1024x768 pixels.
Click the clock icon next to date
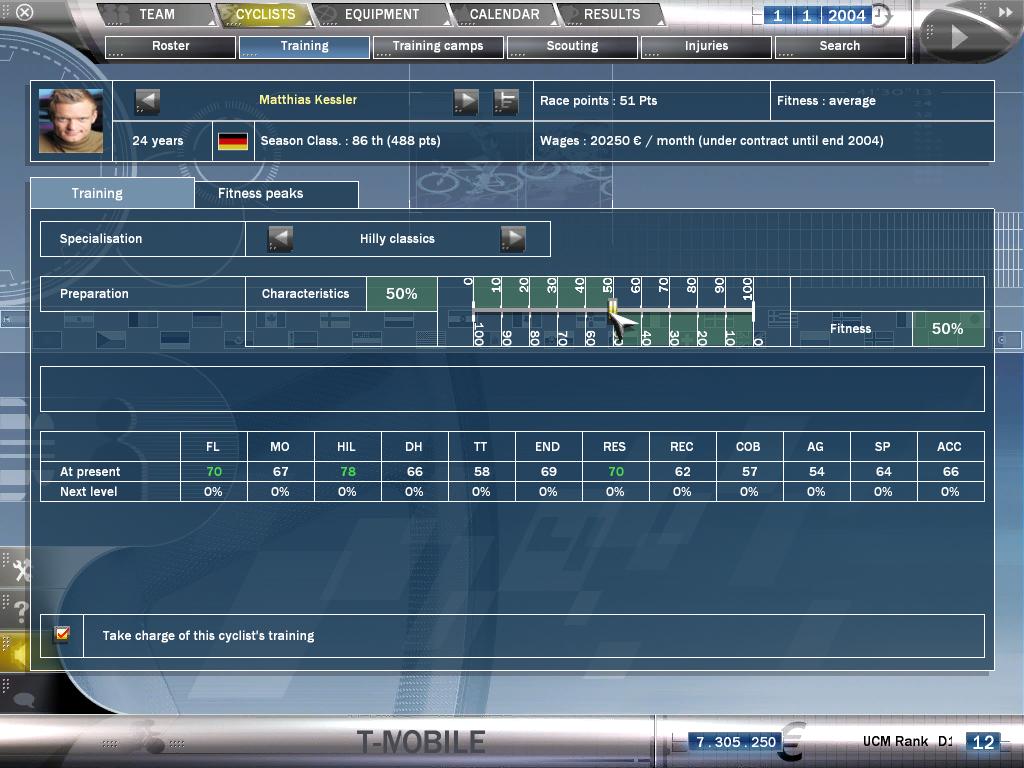coord(880,16)
